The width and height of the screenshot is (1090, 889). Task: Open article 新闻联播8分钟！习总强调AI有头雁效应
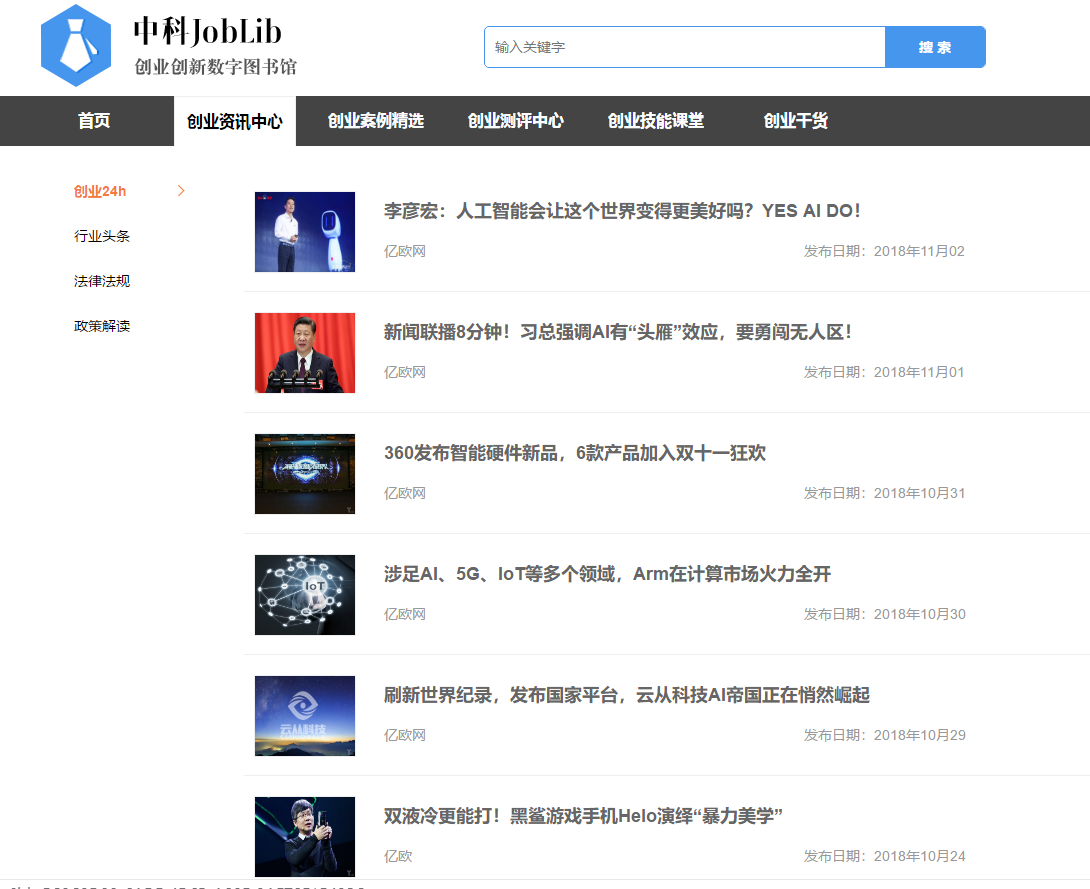pyautogui.click(x=617, y=332)
